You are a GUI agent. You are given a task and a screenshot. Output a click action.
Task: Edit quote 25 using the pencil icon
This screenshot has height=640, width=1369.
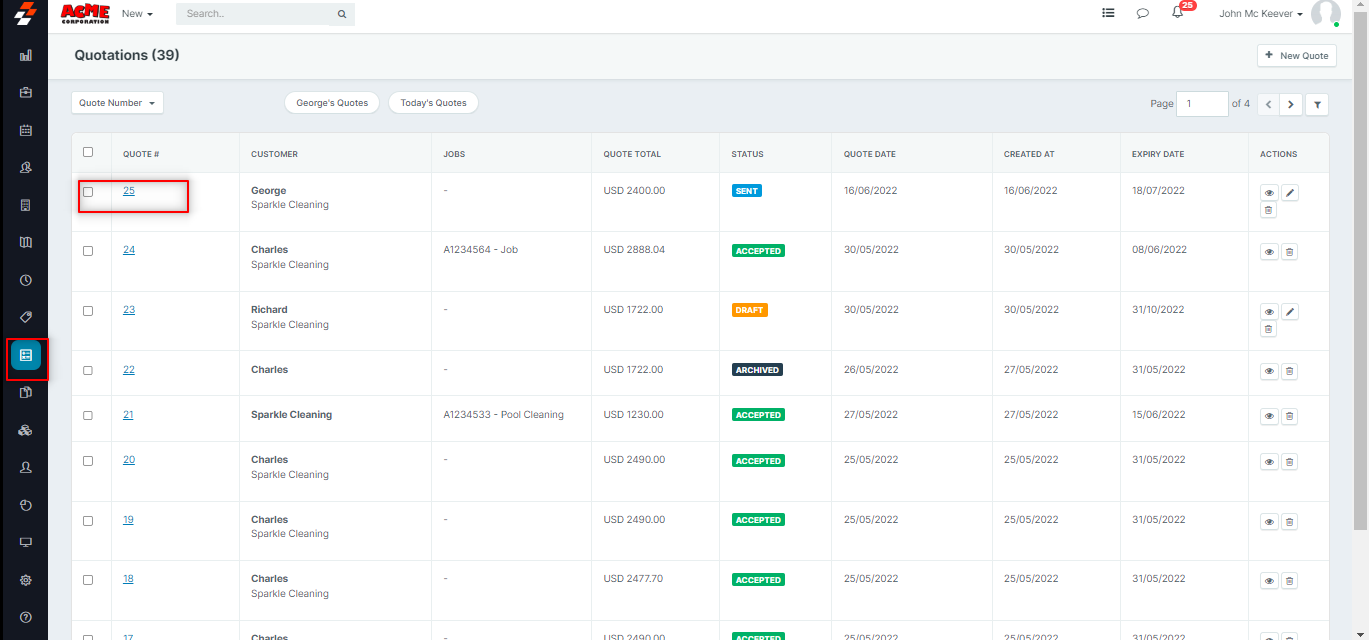[x=1290, y=193]
